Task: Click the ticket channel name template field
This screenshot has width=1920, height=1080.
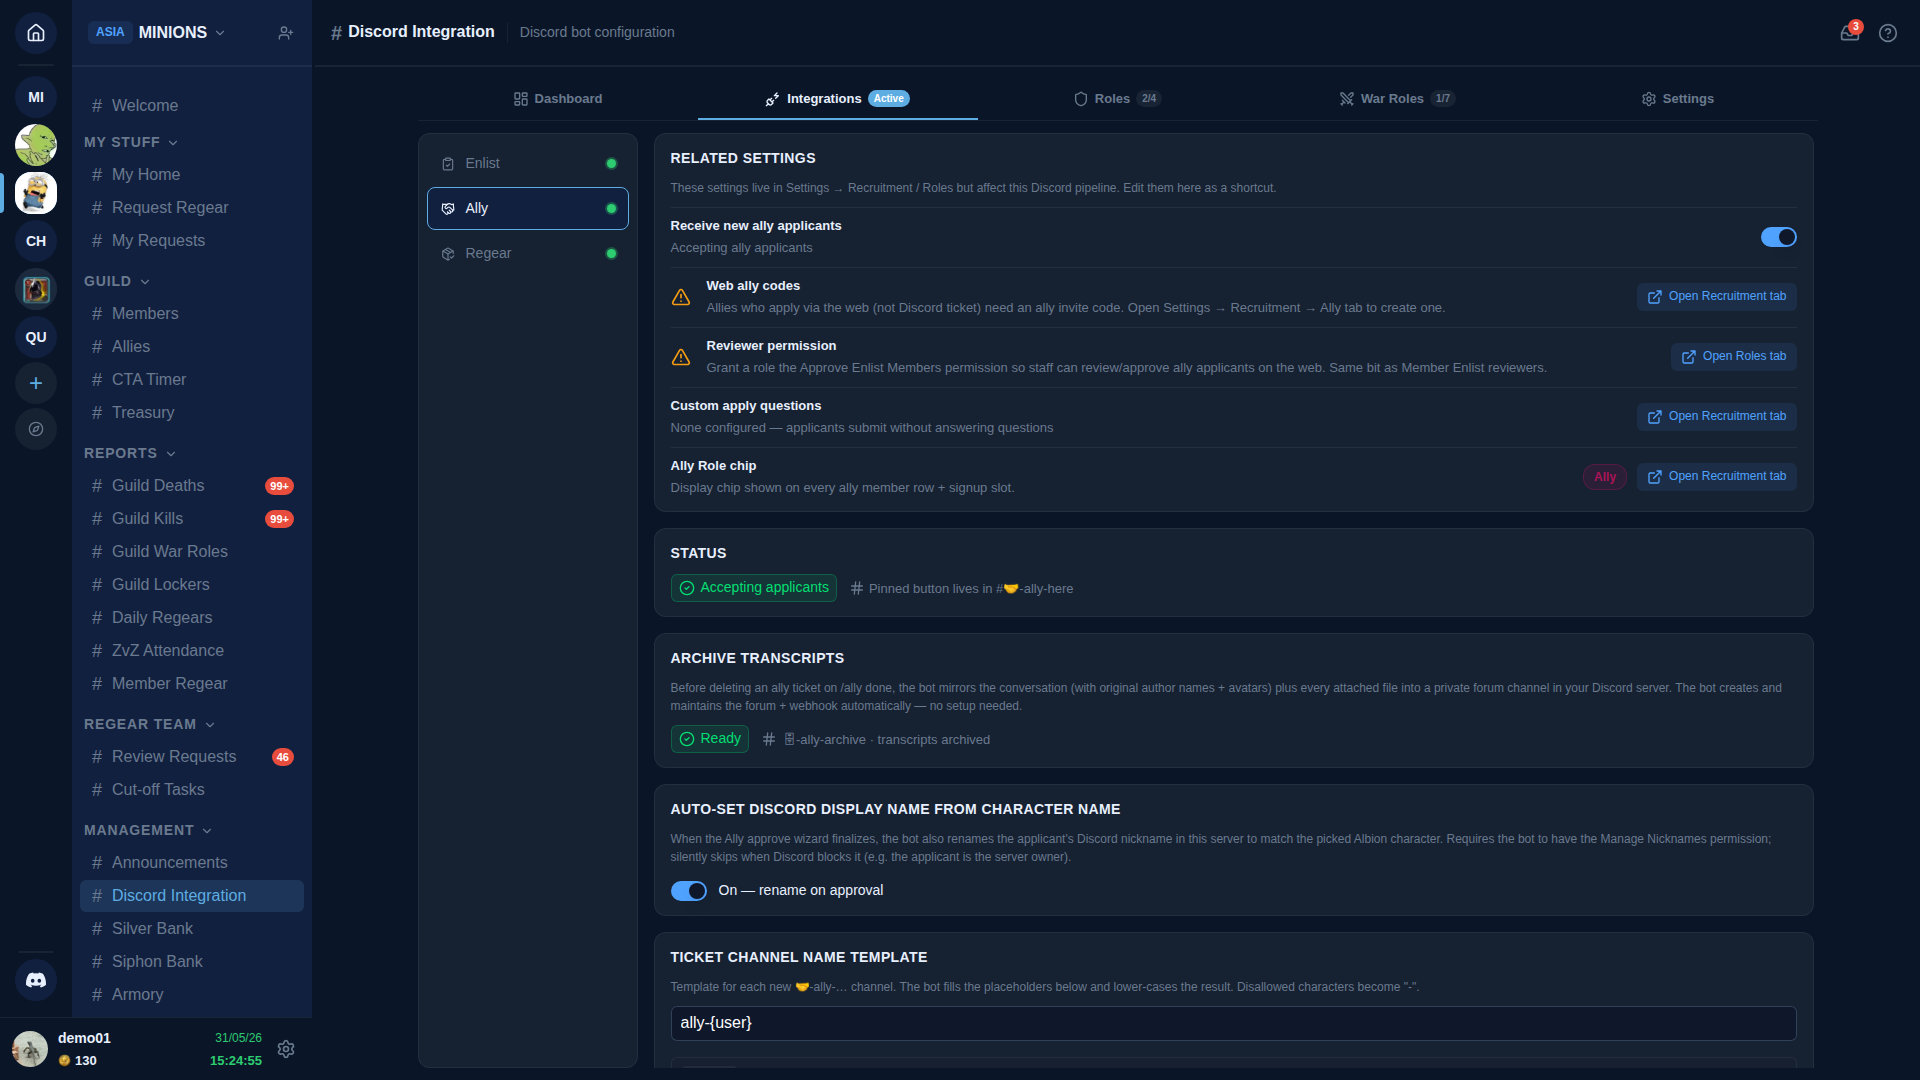Action: pos(1233,1023)
